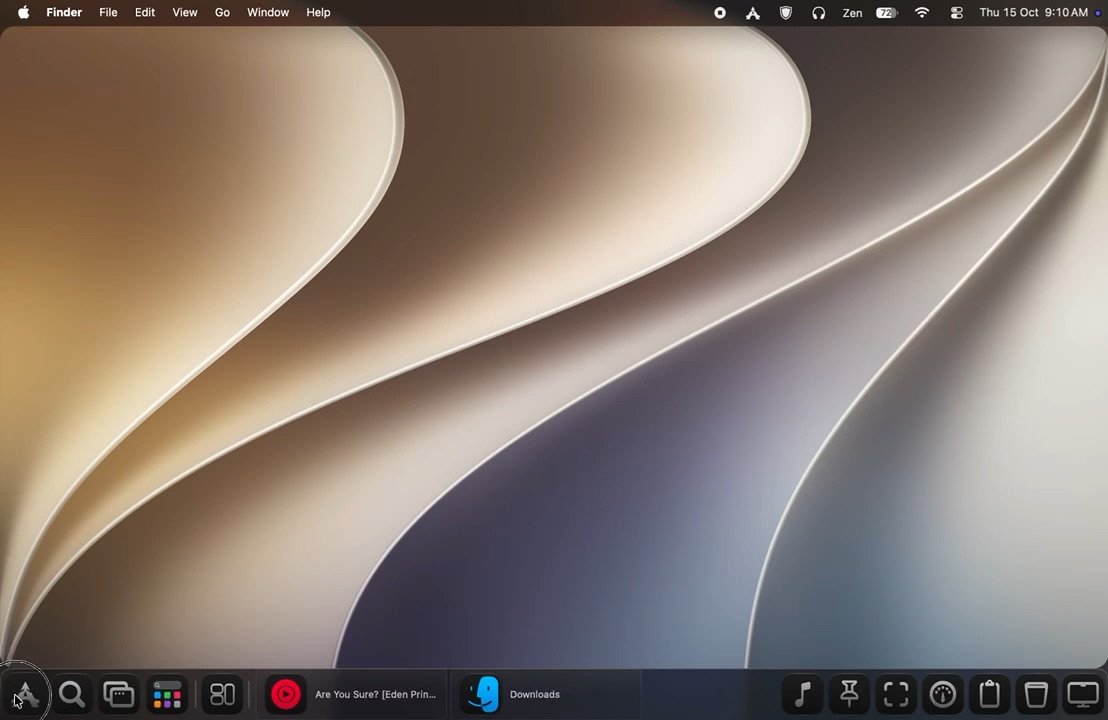This screenshot has height=720, width=1108.
Task: Click the date and time Thu 15 Oct
Action: coord(1034,12)
